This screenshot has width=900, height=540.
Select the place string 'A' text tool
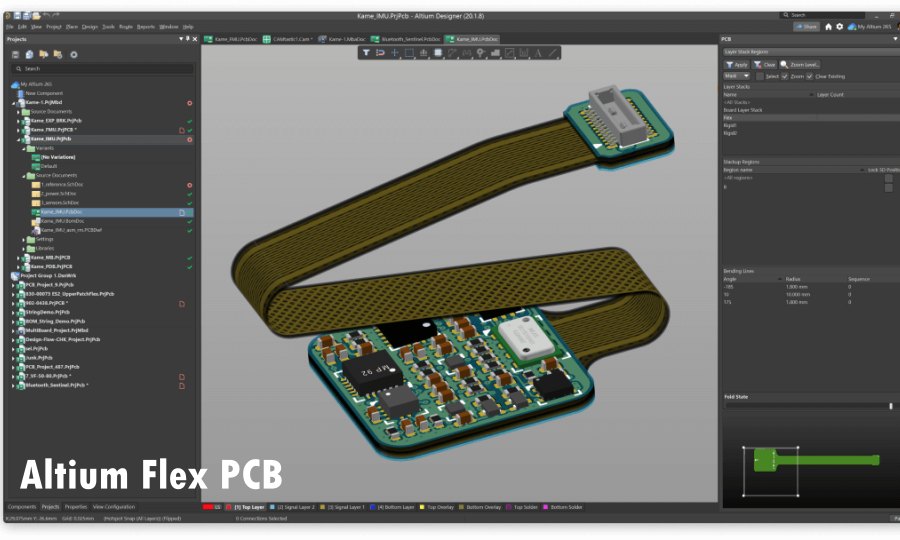click(538, 53)
